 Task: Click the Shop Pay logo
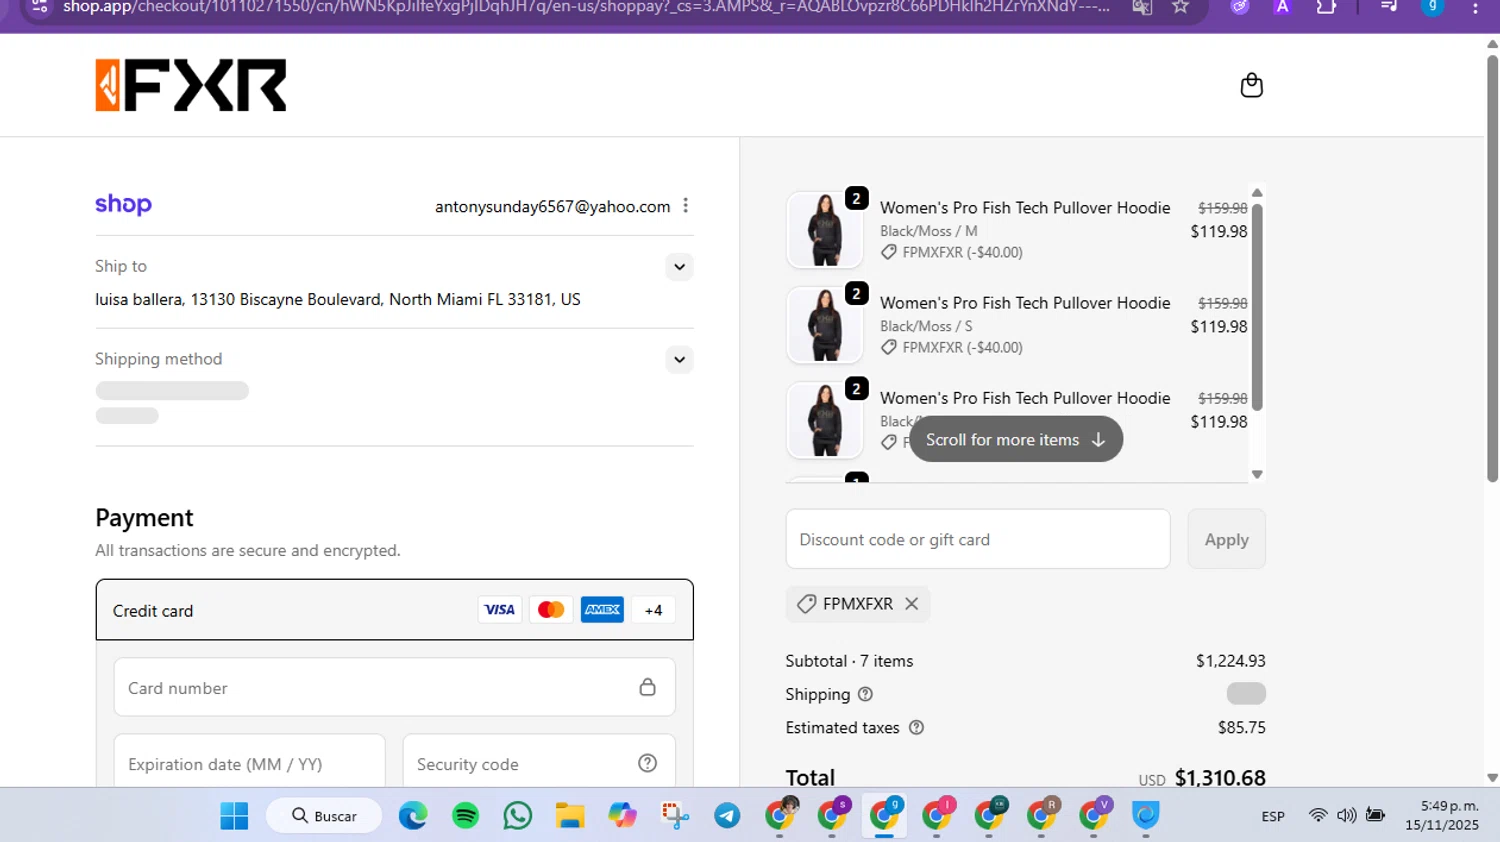tap(123, 204)
